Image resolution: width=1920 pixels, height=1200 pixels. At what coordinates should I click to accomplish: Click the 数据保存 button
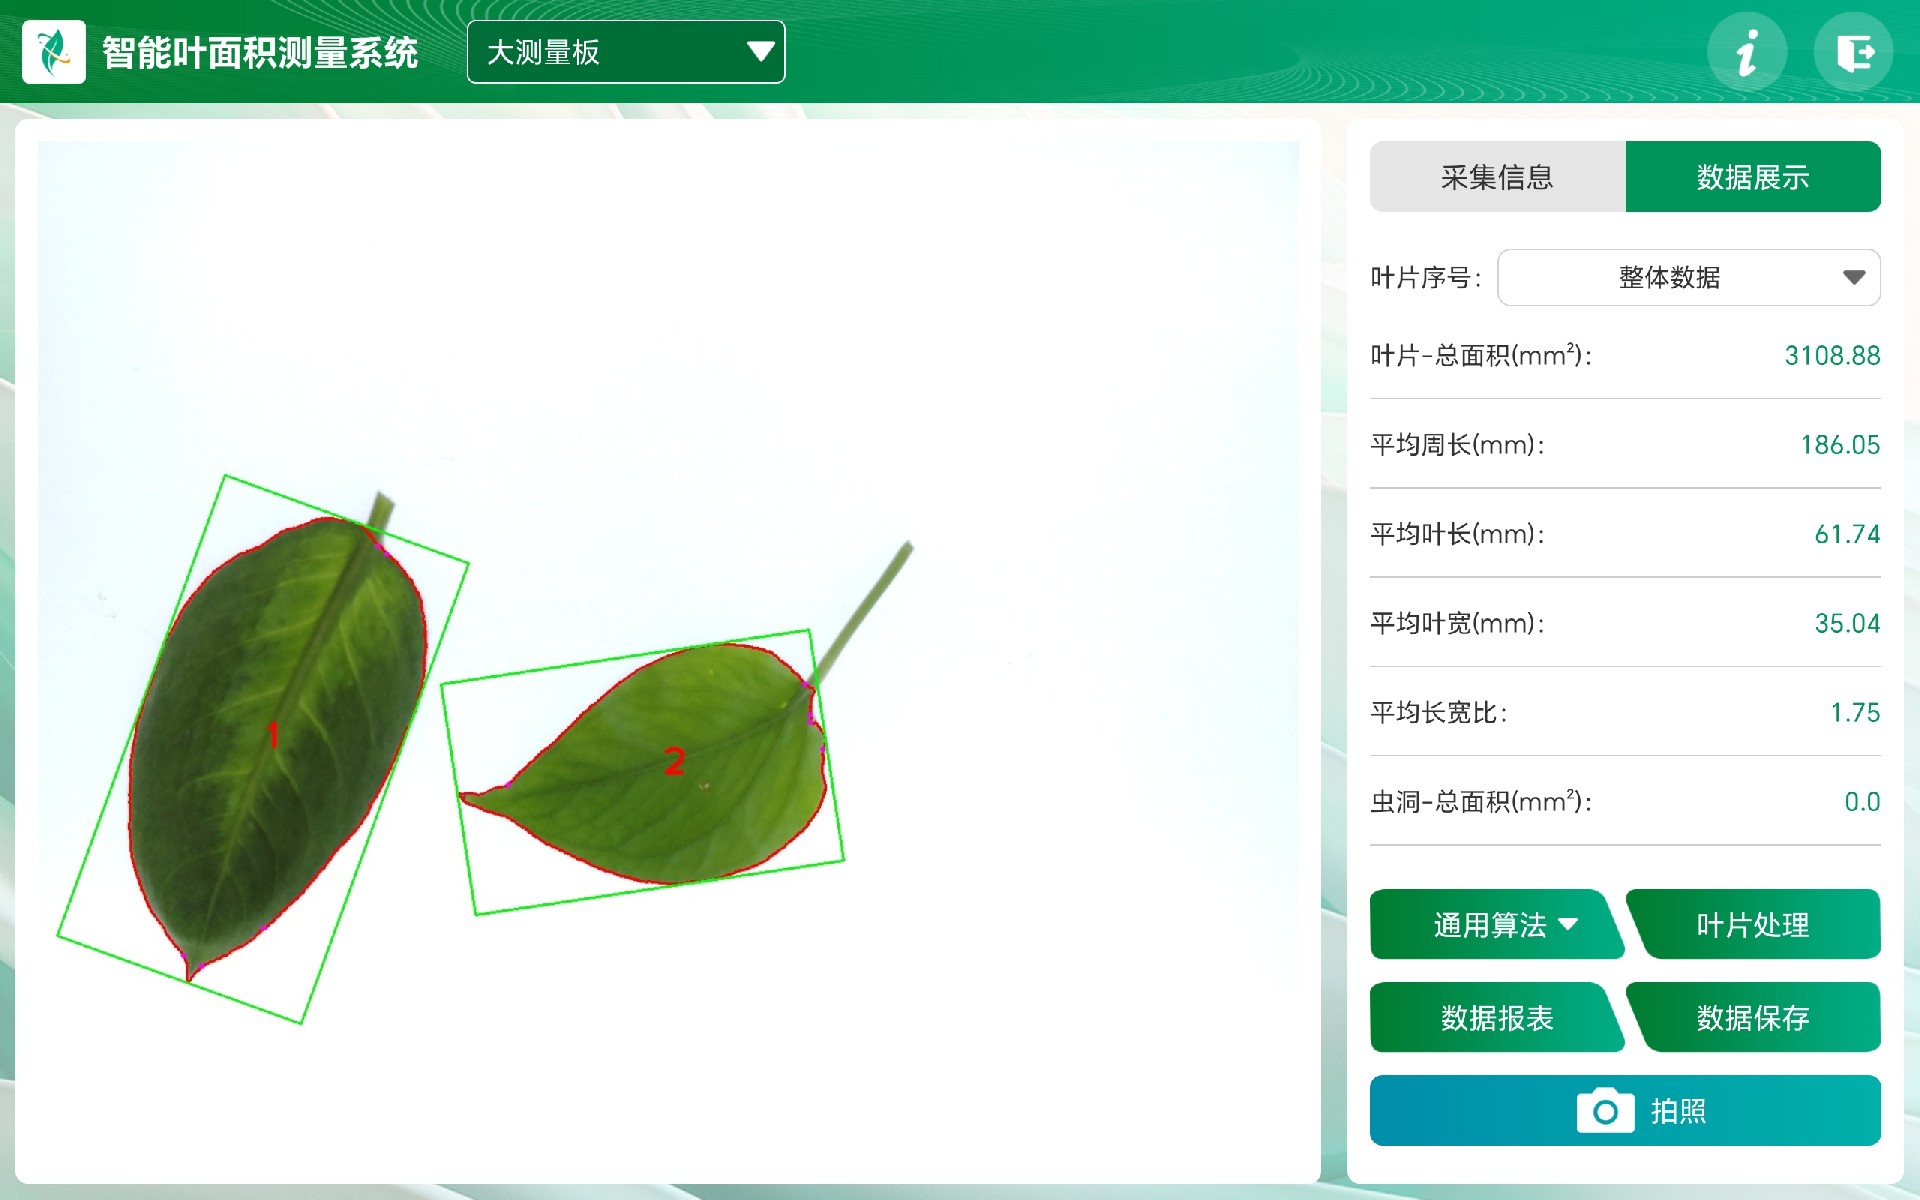[1753, 1017]
